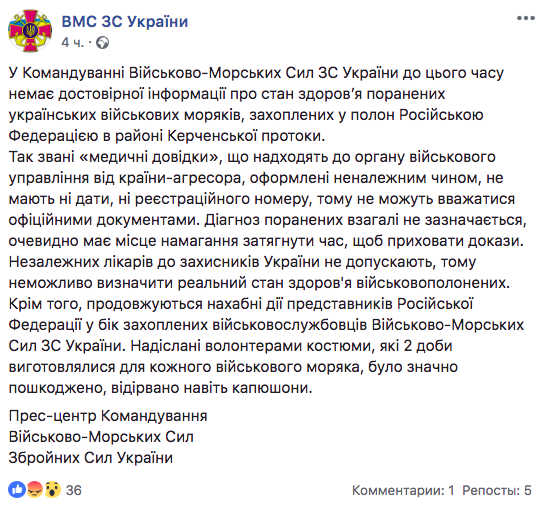Show the list of 36 reactions

[x=74, y=490]
